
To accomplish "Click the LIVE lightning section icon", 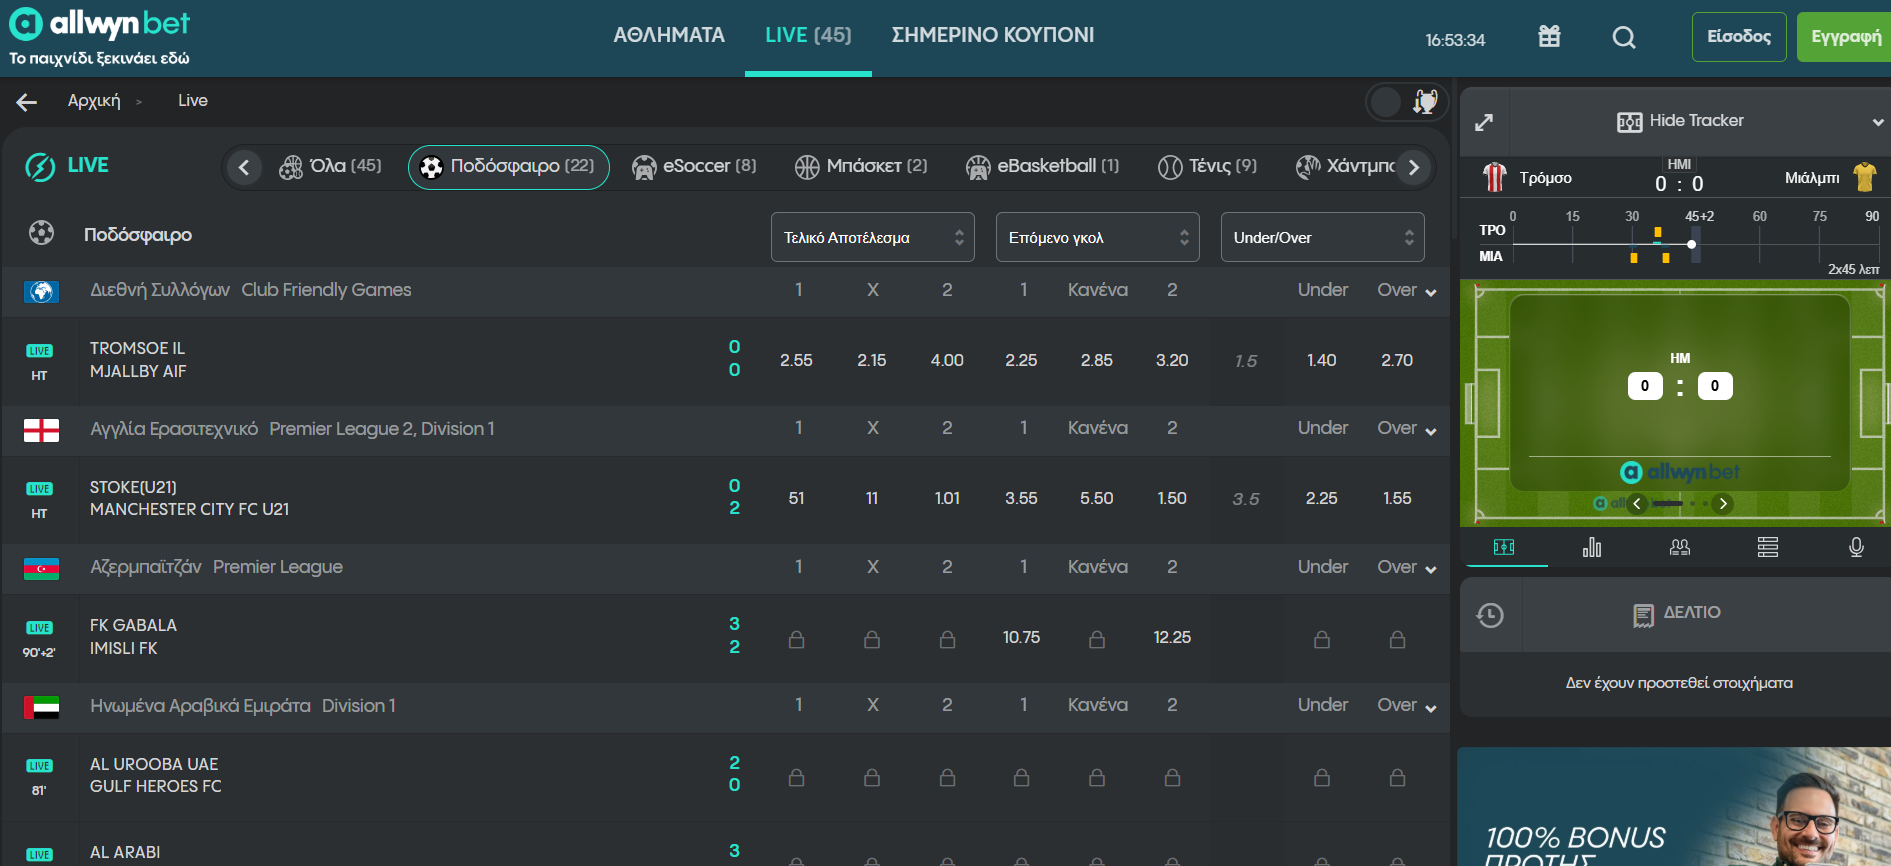I will (x=40, y=167).
